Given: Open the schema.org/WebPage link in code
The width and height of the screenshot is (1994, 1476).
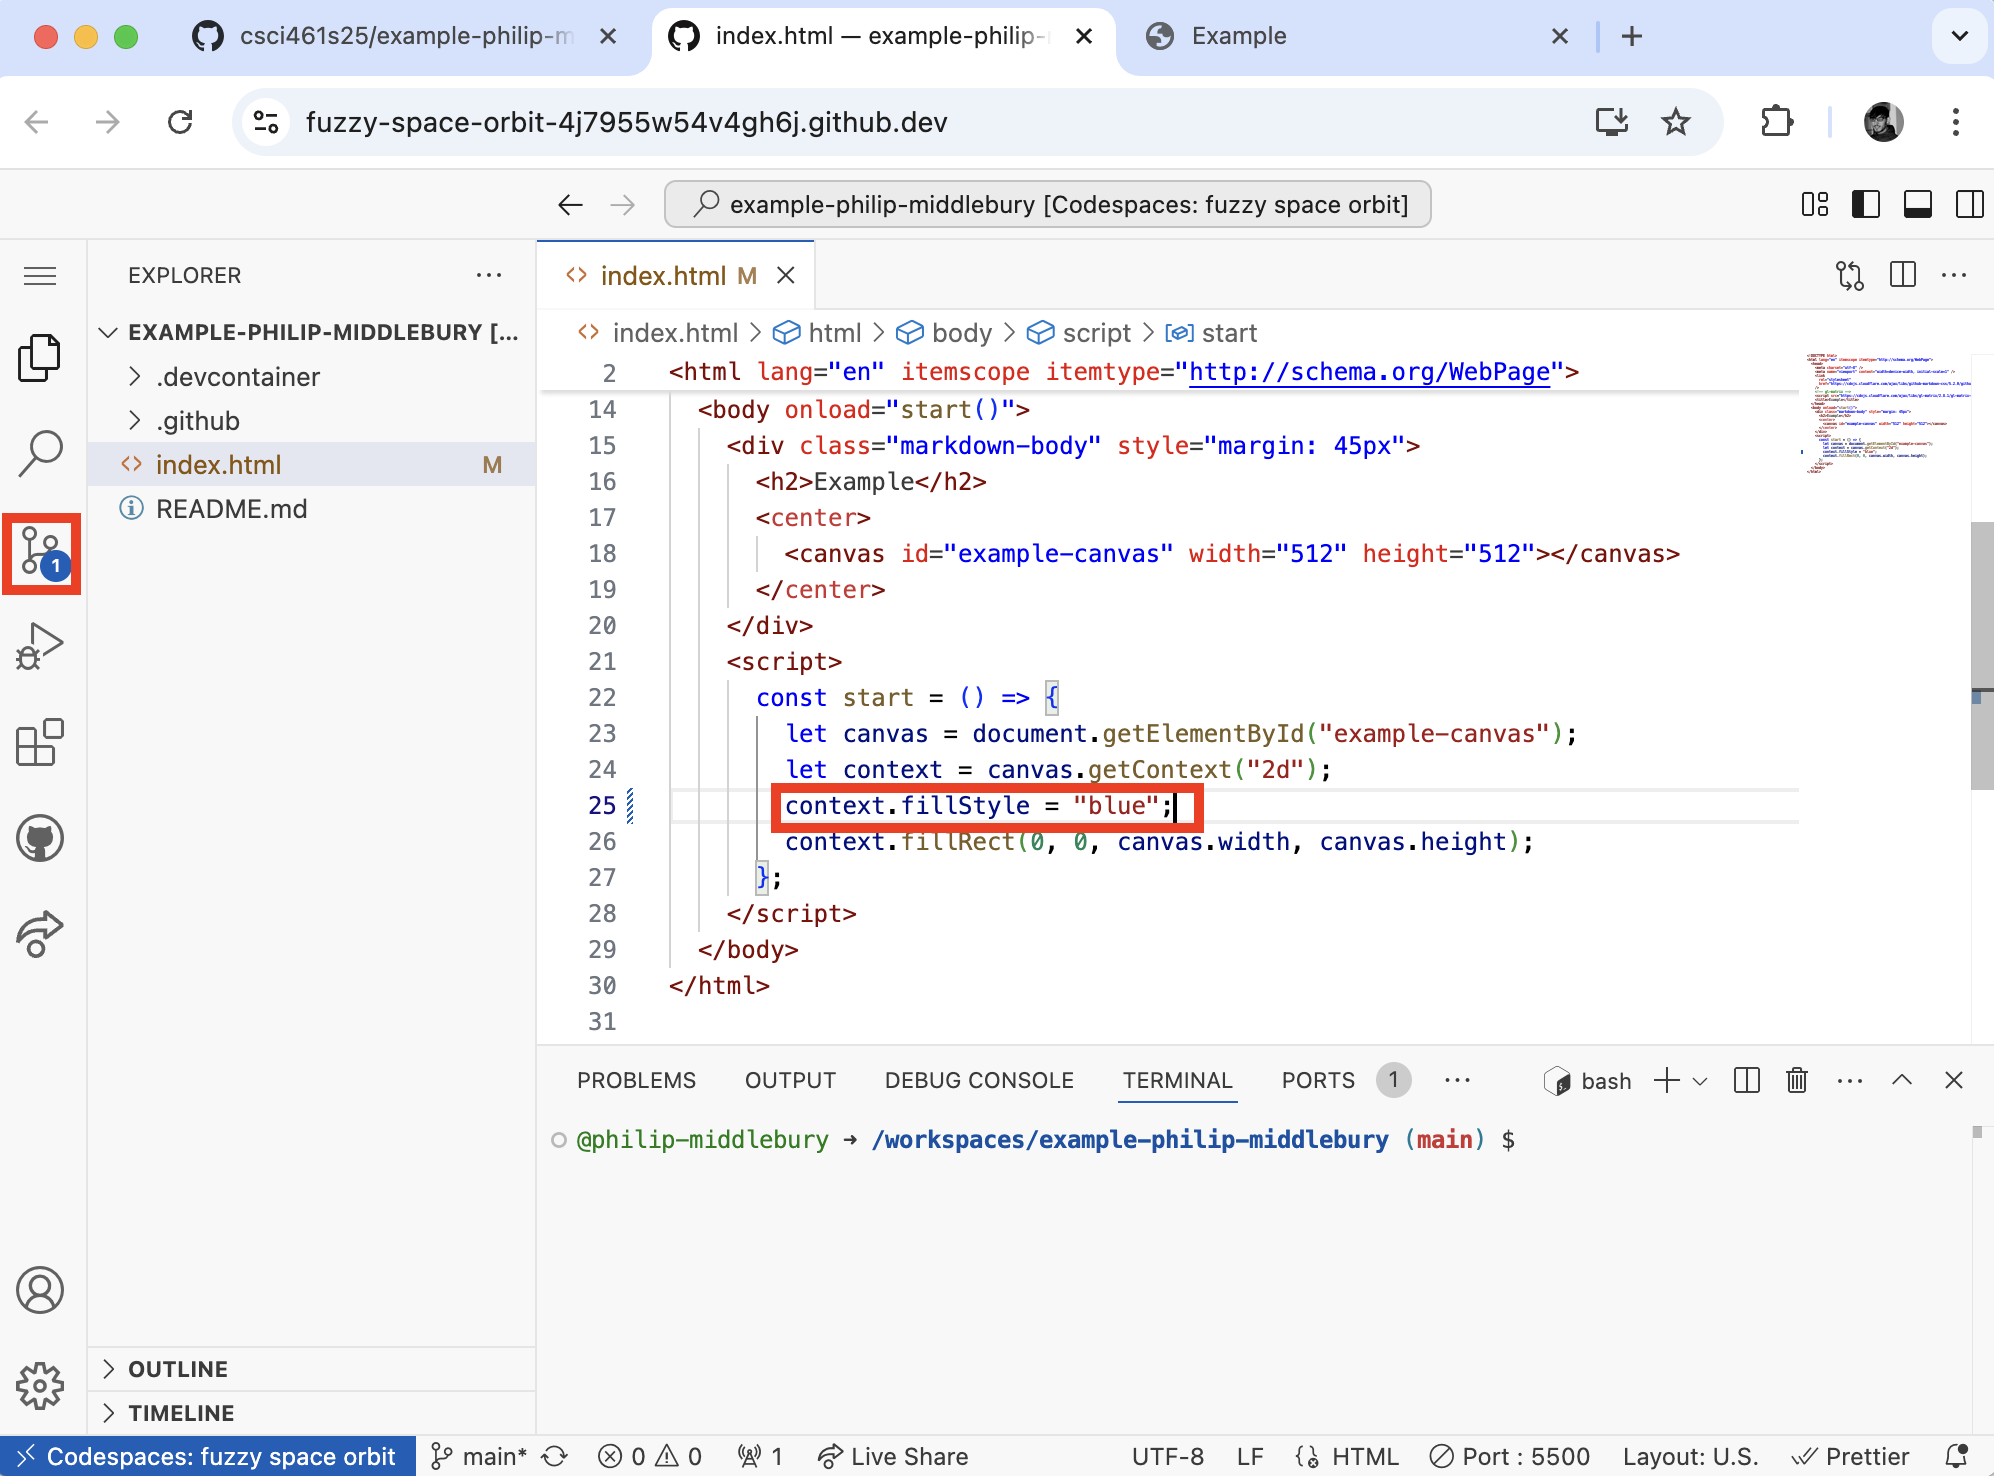Looking at the screenshot, I should 1369,372.
